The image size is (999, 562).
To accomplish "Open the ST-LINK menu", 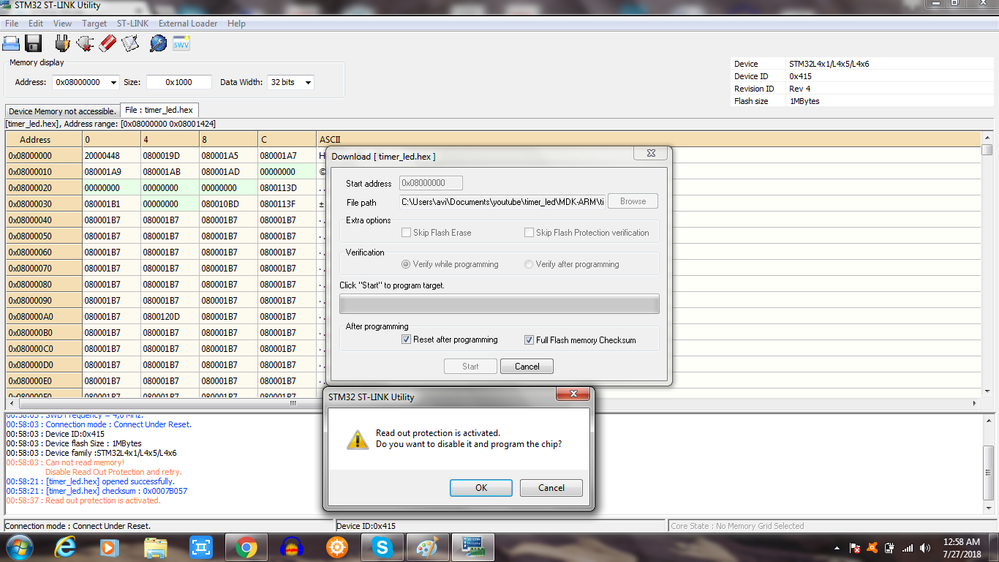I will pos(133,24).
